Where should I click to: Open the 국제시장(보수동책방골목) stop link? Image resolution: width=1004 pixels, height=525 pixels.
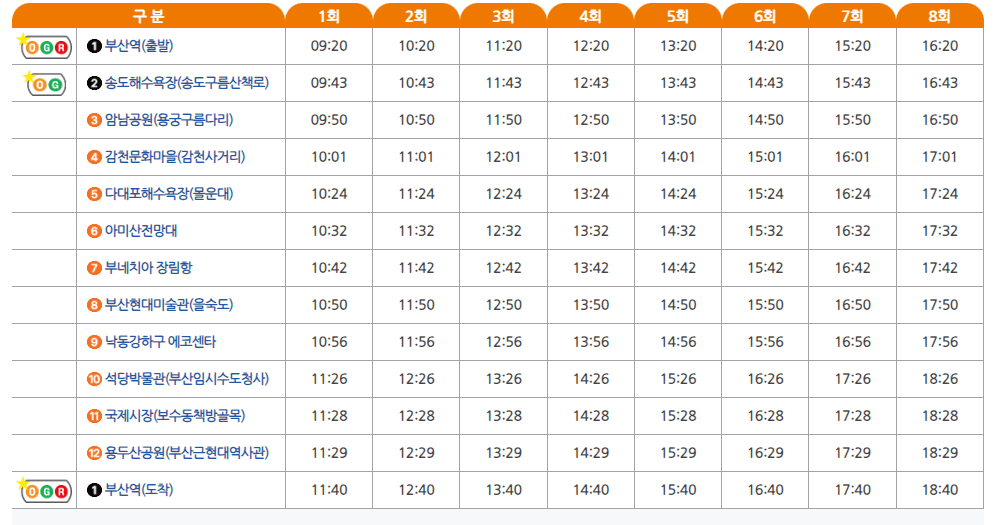tap(175, 416)
